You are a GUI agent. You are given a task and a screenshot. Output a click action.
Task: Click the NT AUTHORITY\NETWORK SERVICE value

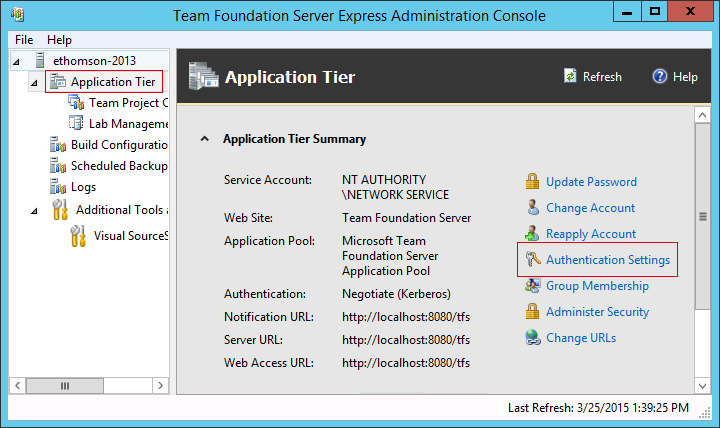coord(395,187)
